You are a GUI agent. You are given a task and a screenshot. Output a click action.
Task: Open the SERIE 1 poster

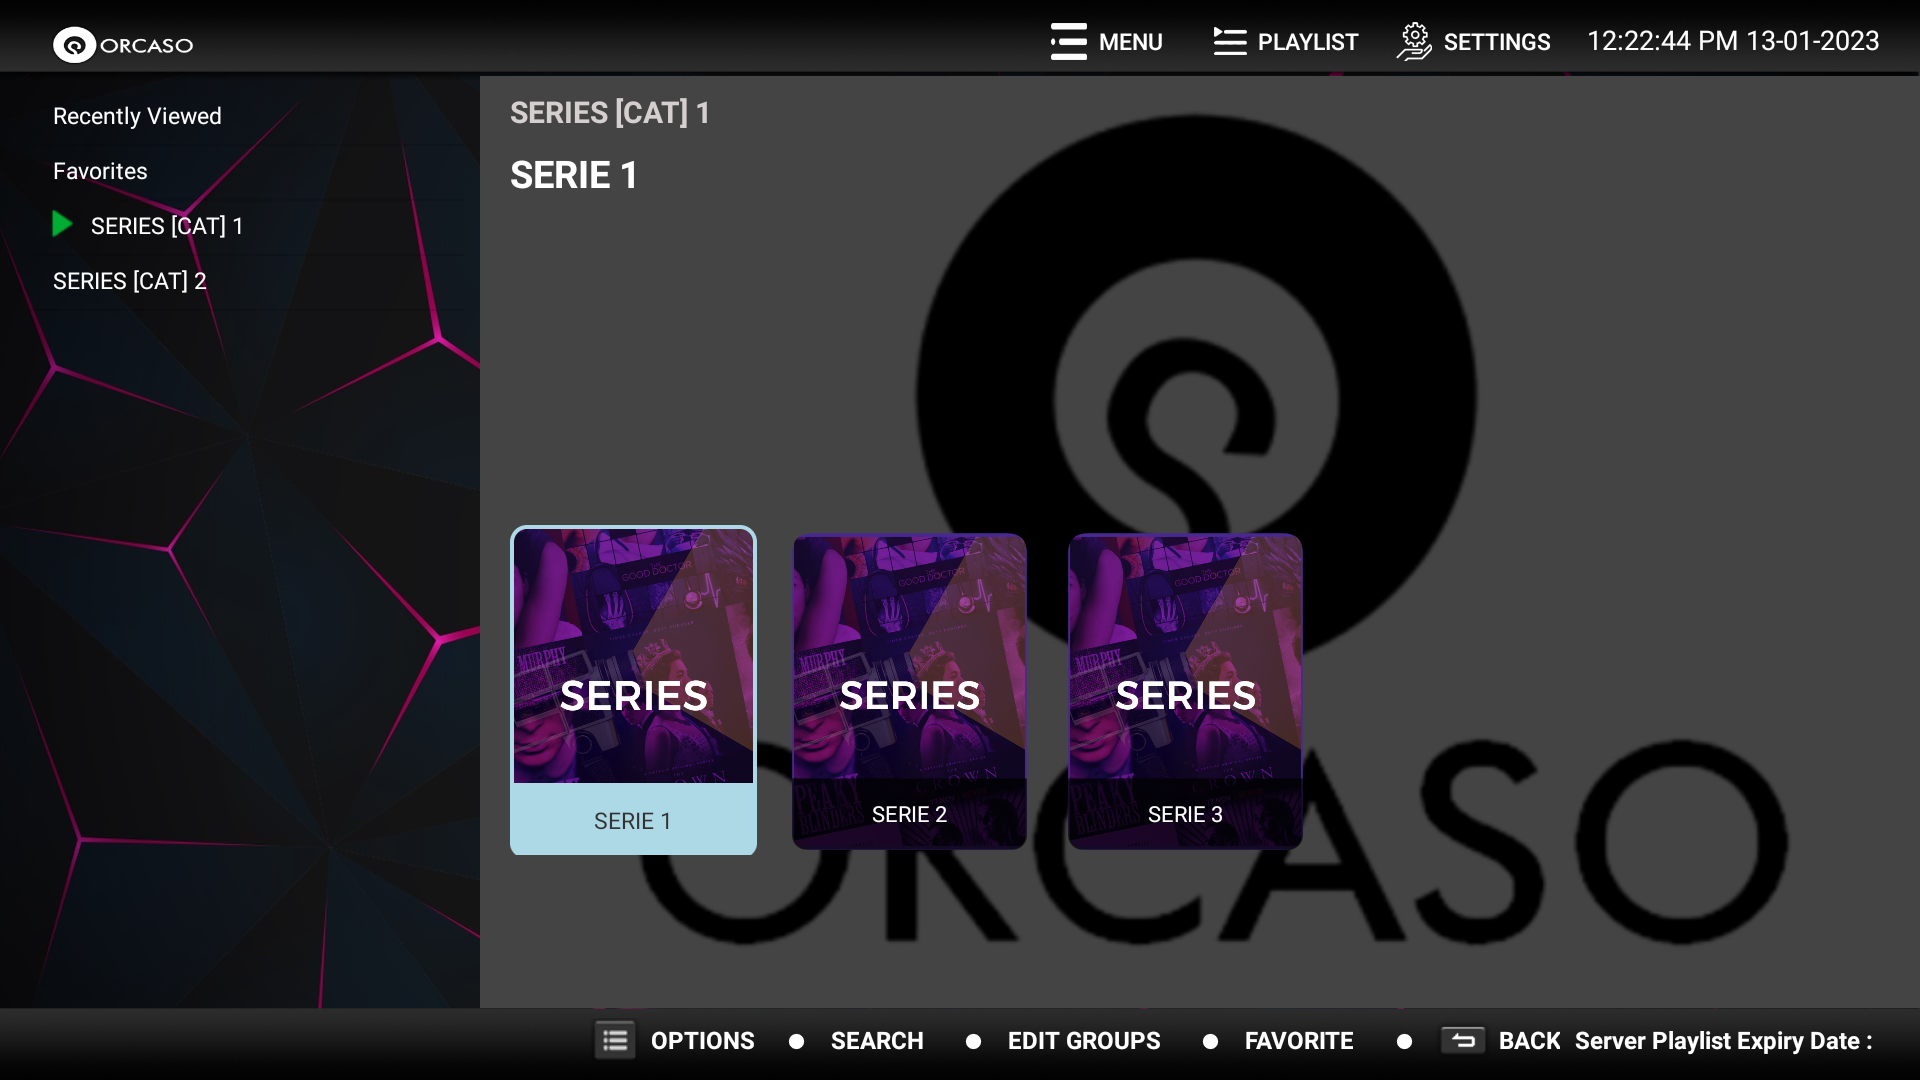click(x=633, y=690)
